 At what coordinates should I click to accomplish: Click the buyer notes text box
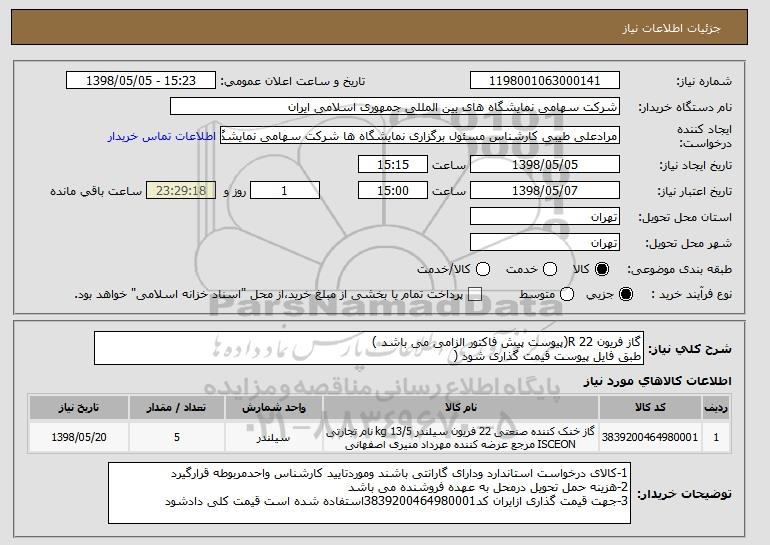pyautogui.click(x=369, y=492)
